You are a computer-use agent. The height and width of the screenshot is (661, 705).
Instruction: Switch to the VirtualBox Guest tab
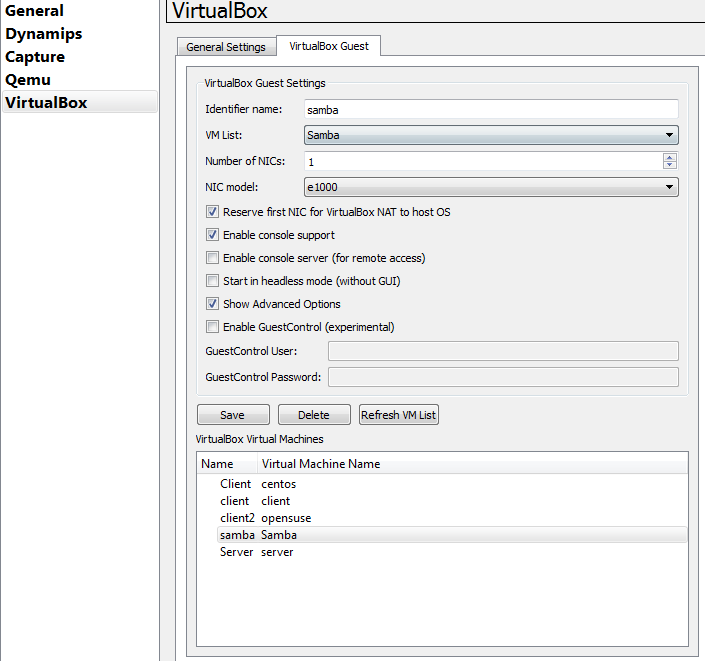tap(329, 46)
